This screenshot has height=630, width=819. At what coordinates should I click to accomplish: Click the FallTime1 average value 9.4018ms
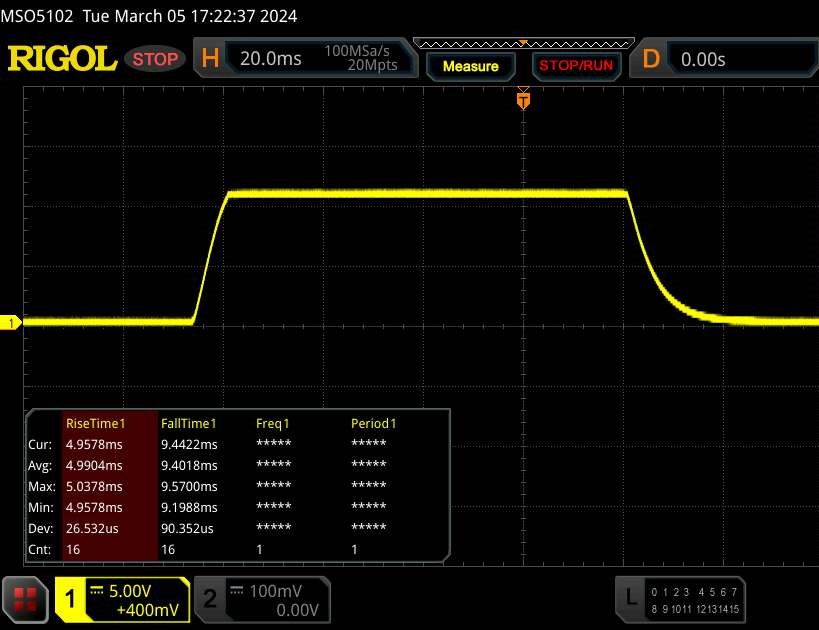pyautogui.click(x=189, y=465)
